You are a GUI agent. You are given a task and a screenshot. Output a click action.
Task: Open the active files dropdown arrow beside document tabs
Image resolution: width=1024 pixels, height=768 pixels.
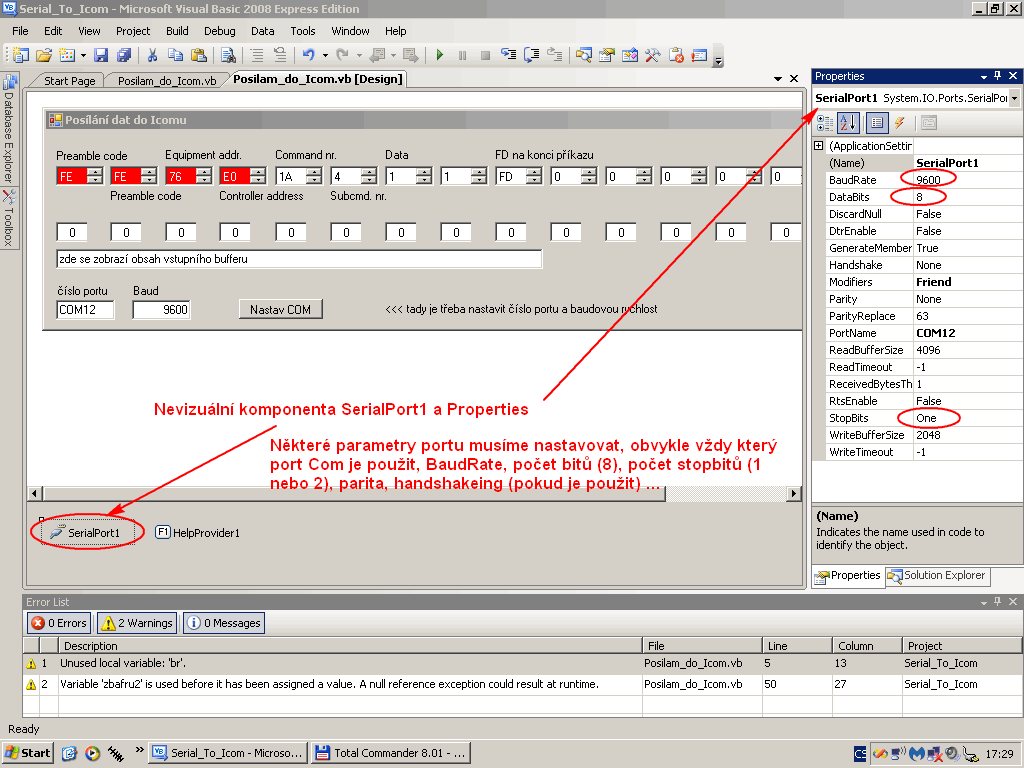pos(778,79)
